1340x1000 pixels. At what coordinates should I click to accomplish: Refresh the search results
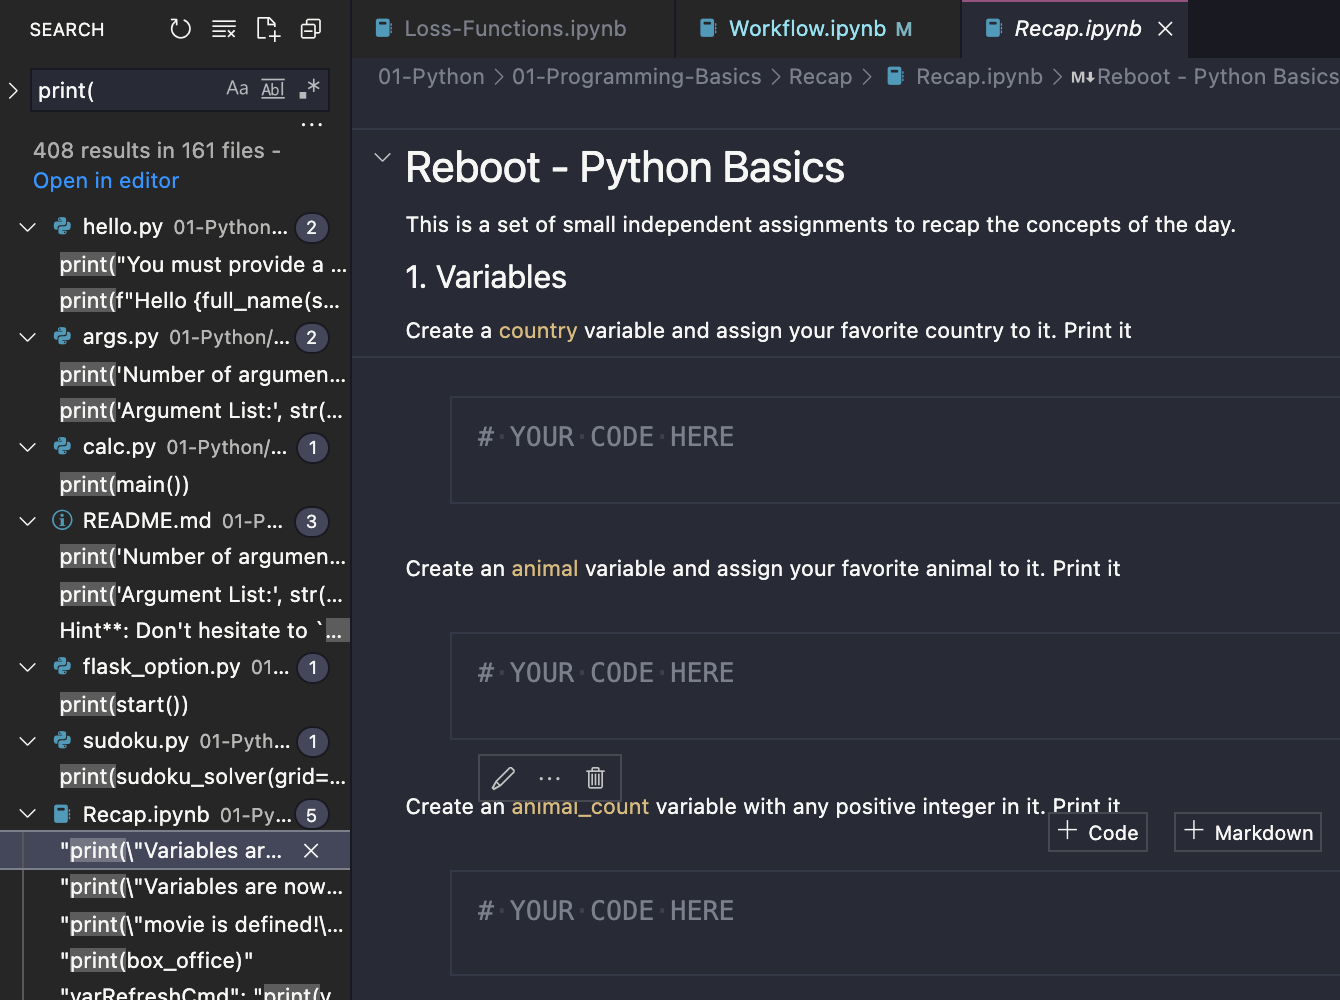[180, 29]
